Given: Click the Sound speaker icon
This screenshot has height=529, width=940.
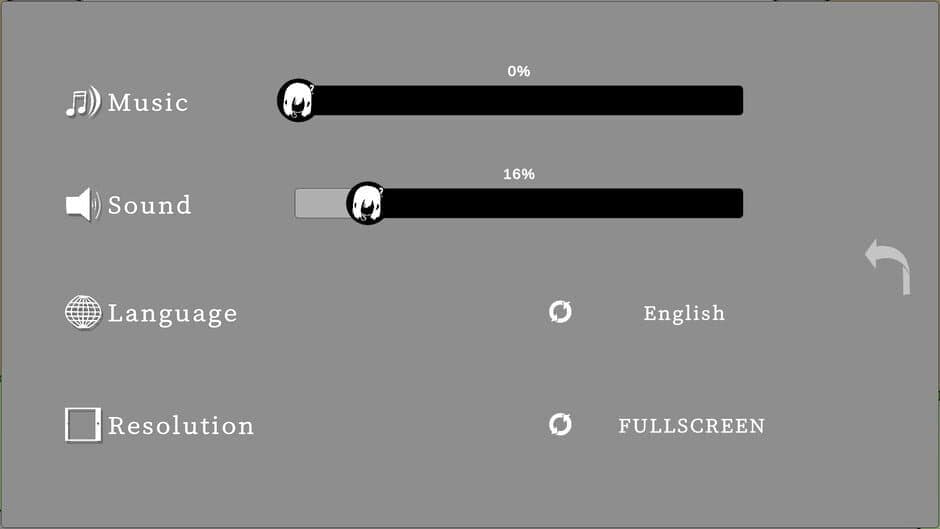Looking at the screenshot, I should coord(83,205).
